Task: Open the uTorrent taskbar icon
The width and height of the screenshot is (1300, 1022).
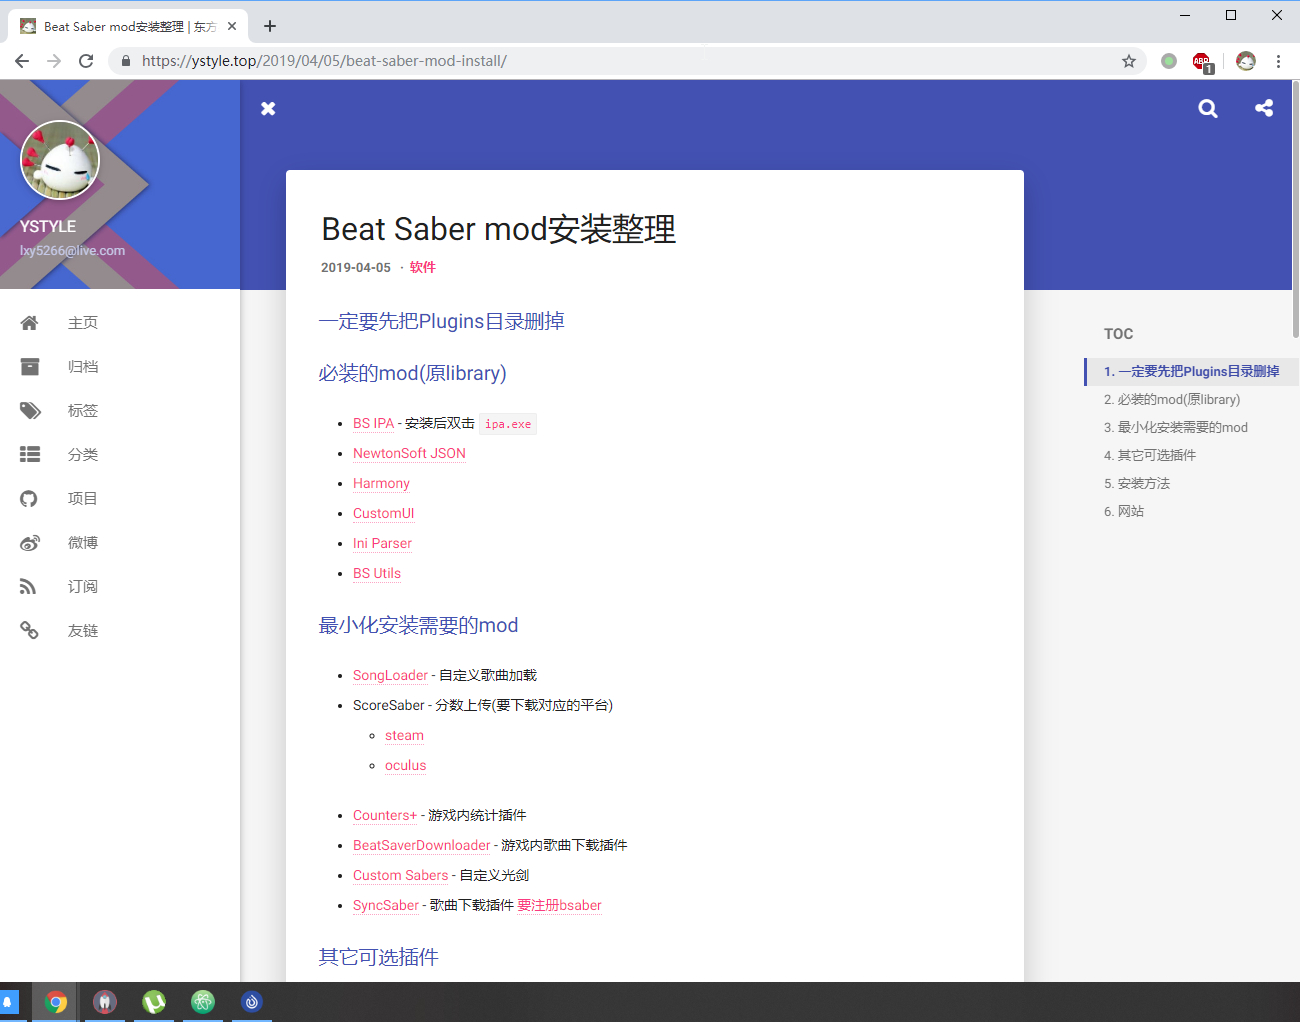Action: 154,1002
